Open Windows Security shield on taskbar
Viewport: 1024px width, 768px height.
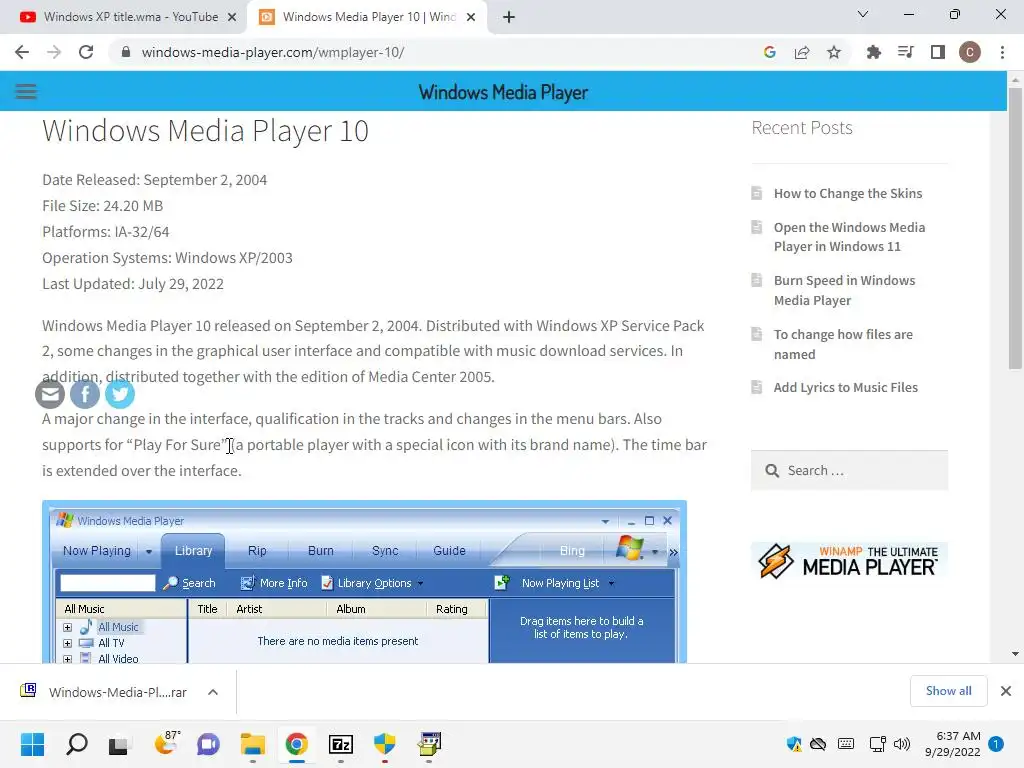click(385, 744)
